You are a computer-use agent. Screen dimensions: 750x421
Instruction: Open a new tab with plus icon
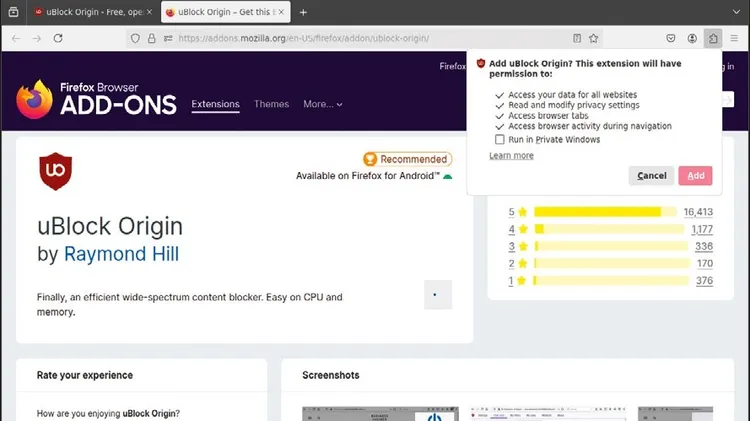303,12
